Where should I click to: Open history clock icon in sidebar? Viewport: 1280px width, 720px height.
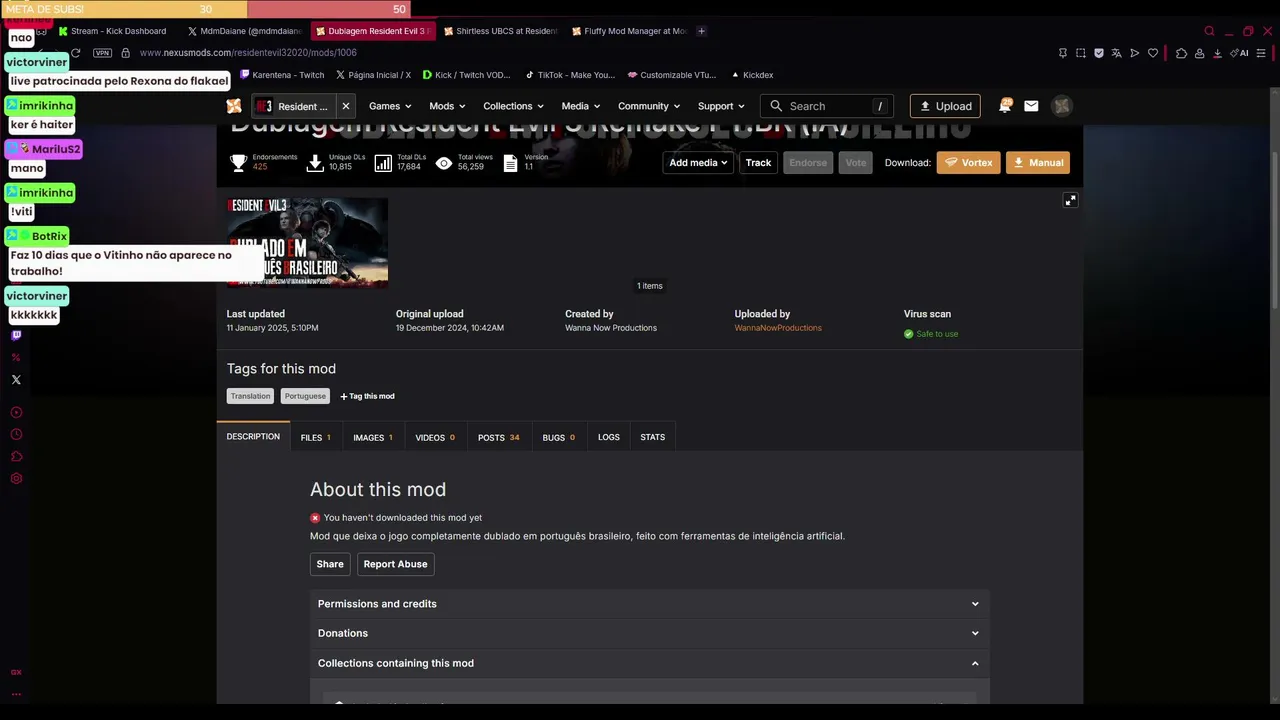(16, 434)
